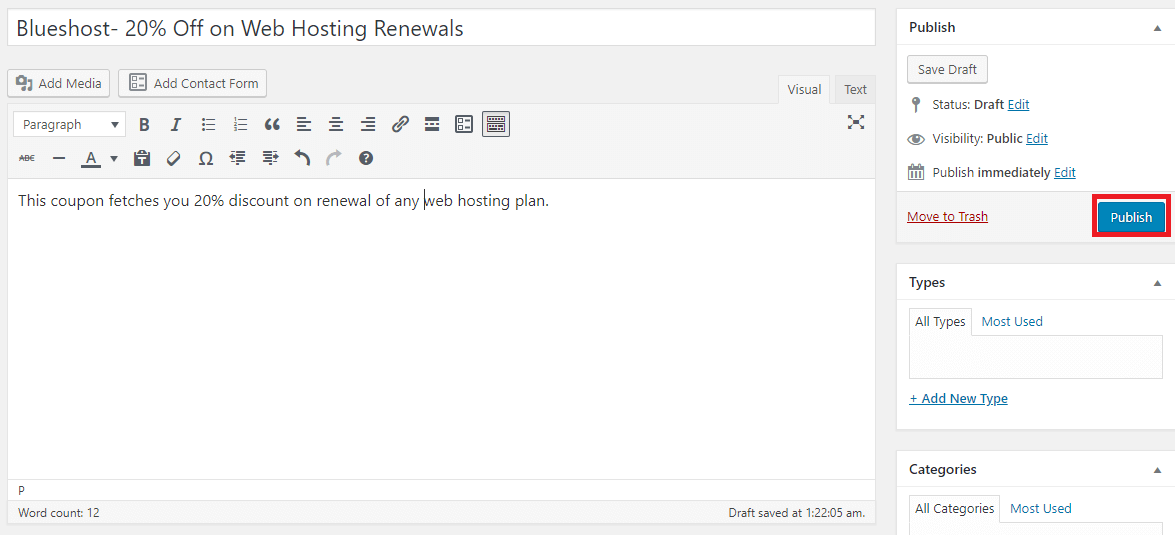Open the text color dropdown arrow

[114, 158]
